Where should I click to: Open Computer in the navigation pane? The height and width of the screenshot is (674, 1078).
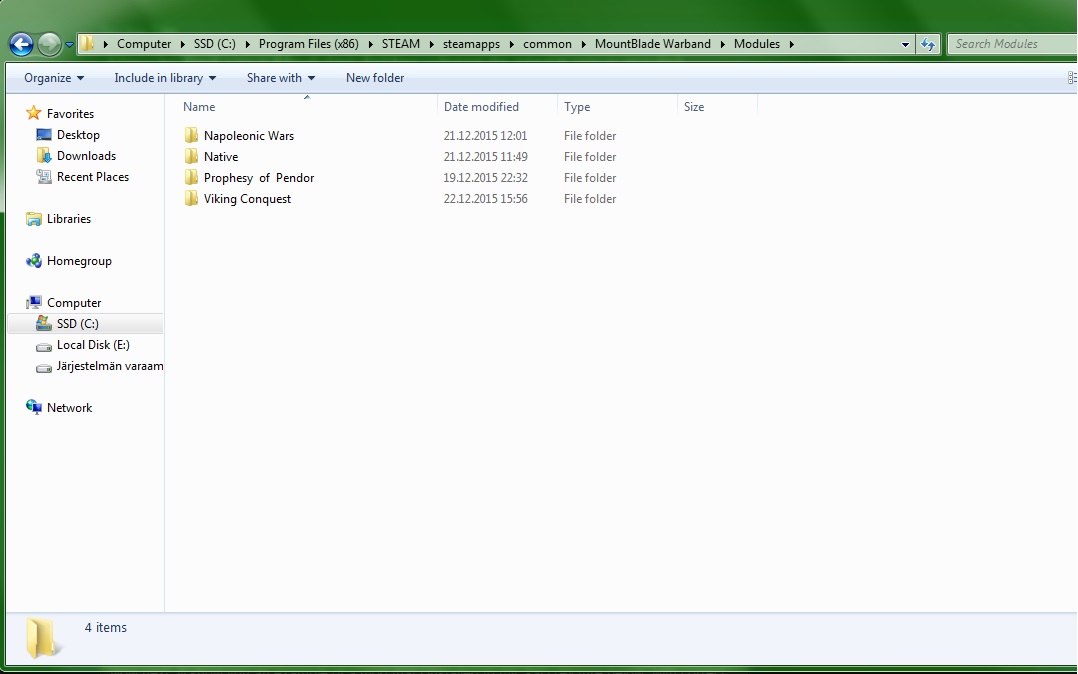[x=74, y=303]
